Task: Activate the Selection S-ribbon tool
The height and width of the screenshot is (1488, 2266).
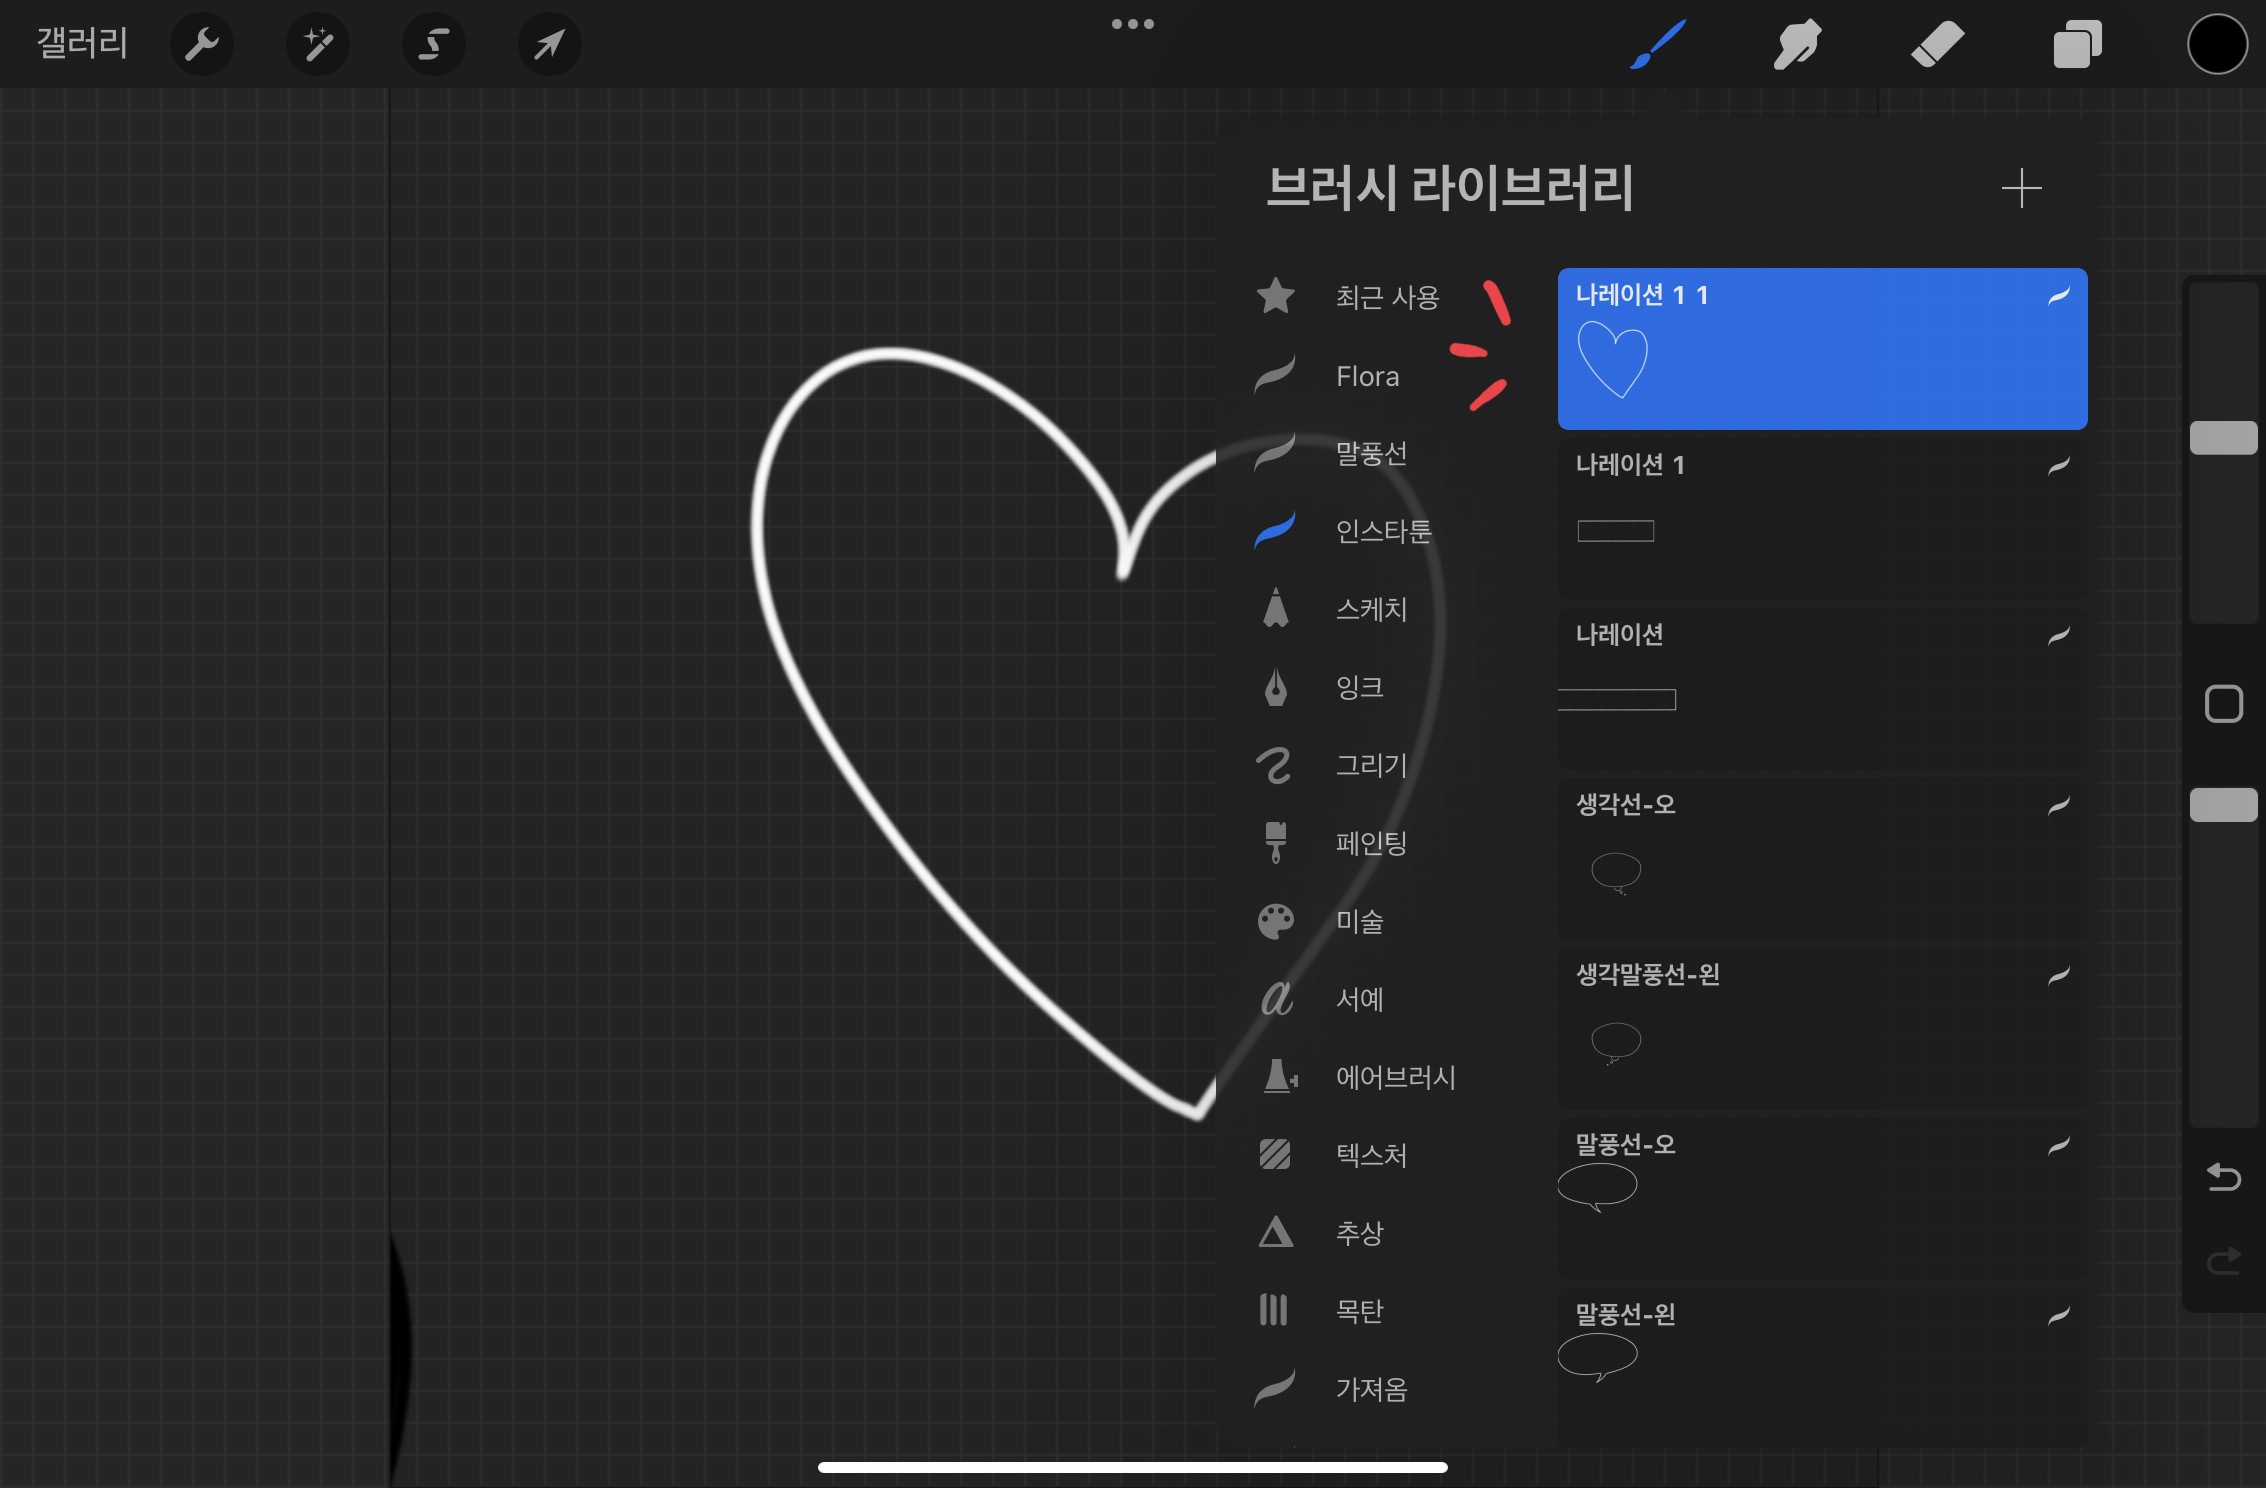Action: click(433, 44)
